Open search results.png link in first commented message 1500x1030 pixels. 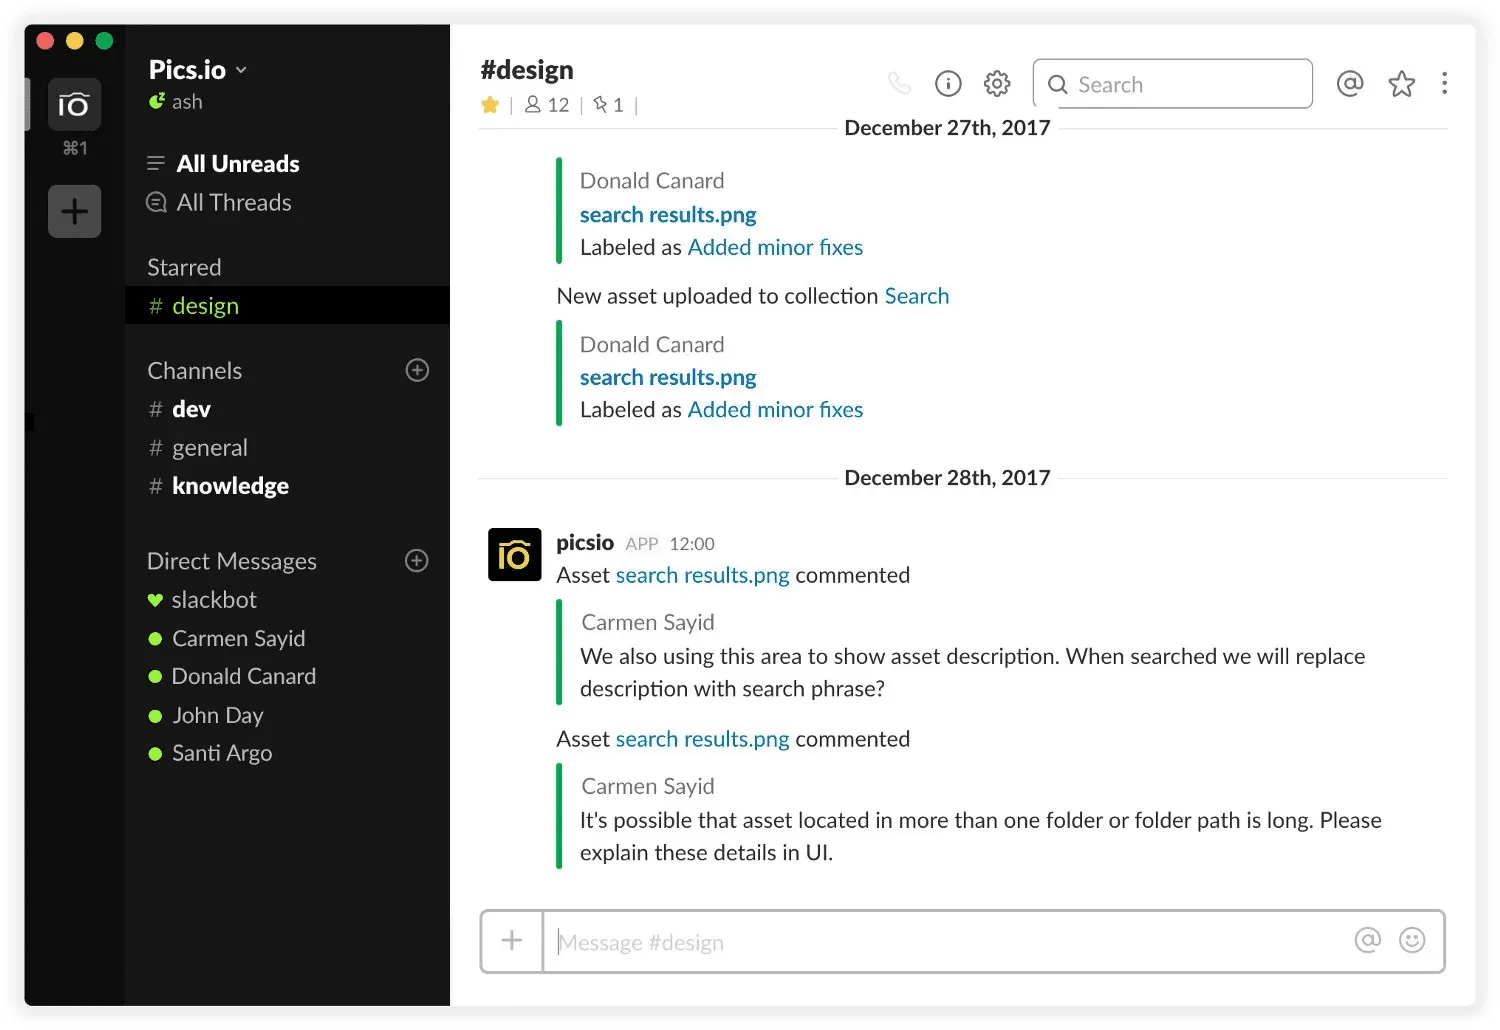[x=703, y=575]
